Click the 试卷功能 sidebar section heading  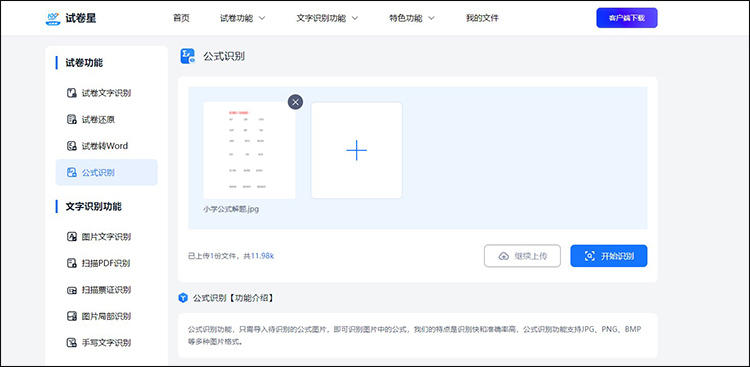click(x=84, y=63)
